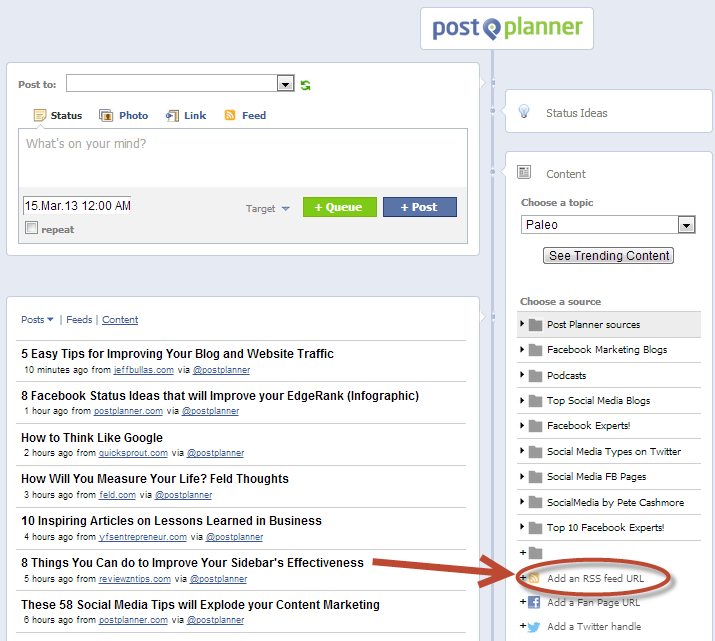This screenshot has width=715, height=641.
Task: Open the Target dropdown
Action: point(268,209)
